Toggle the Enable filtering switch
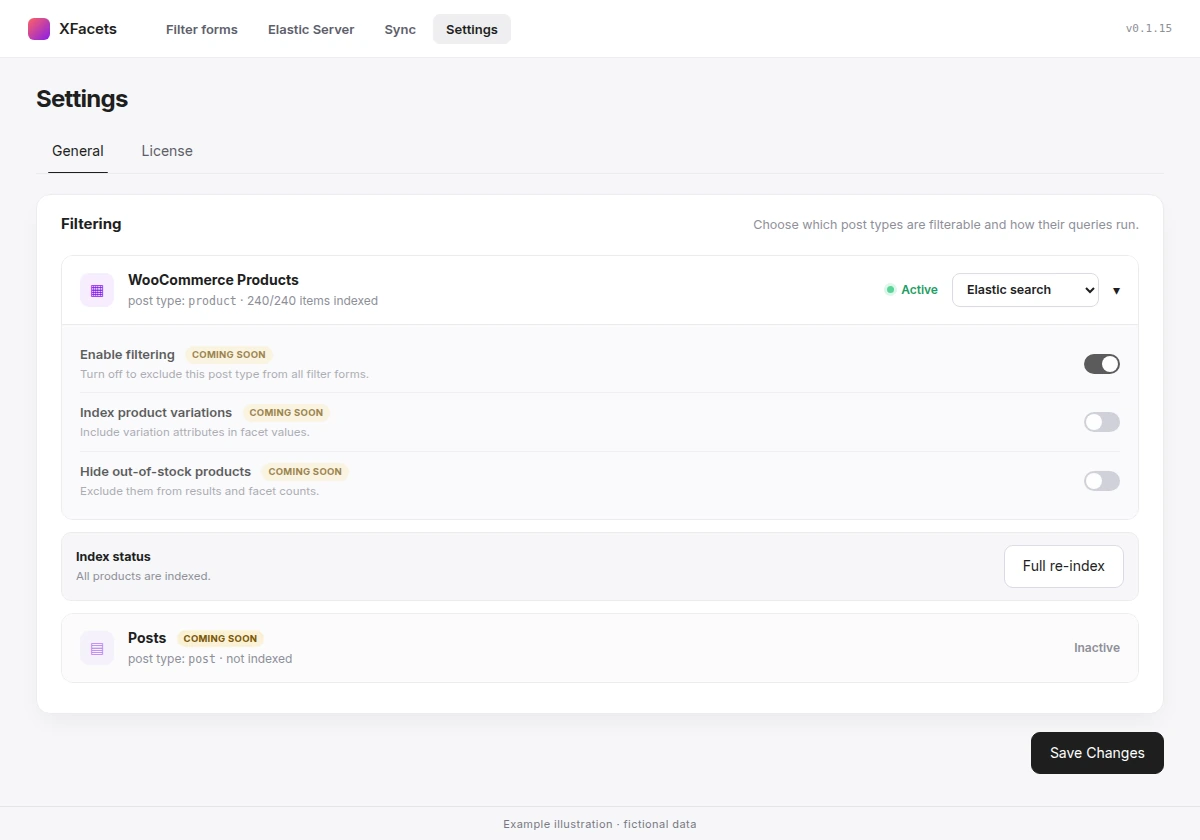The image size is (1200, 840). pyautogui.click(x=1102, y=364)
